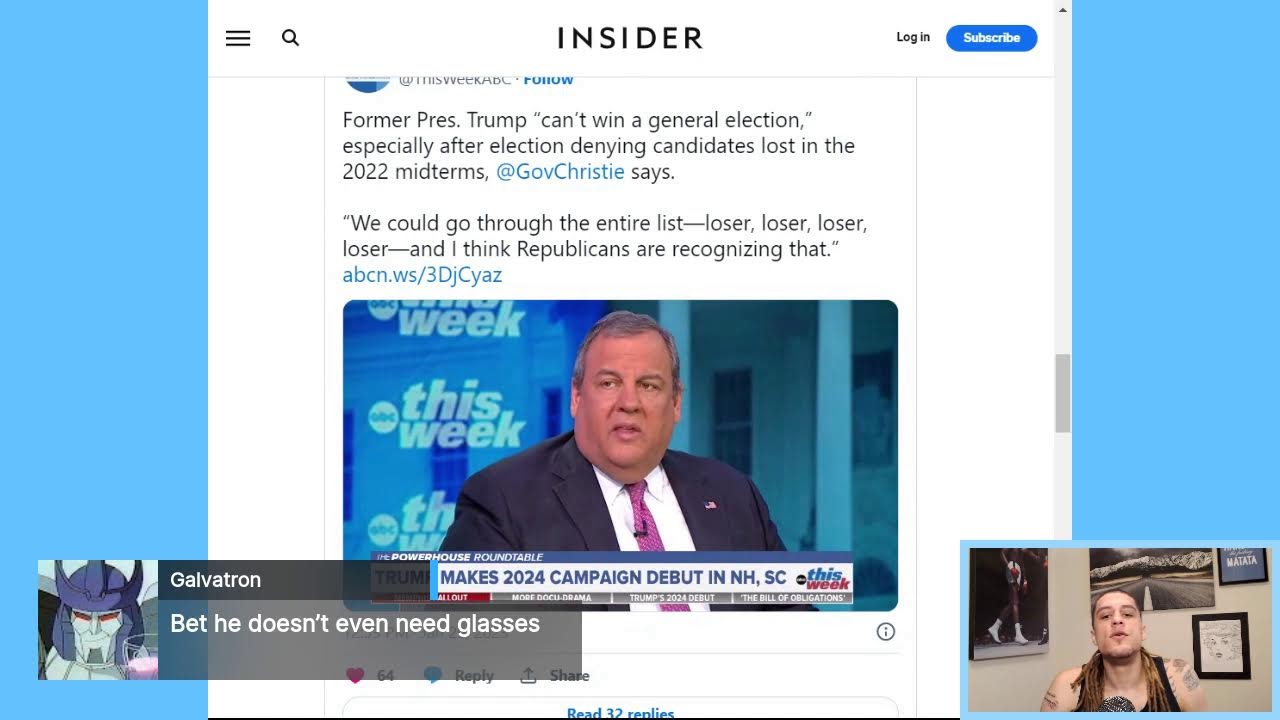Viewport: 1280px width, 720px height.
Task: Share the tweet via share icon
Action: (528, 676)
